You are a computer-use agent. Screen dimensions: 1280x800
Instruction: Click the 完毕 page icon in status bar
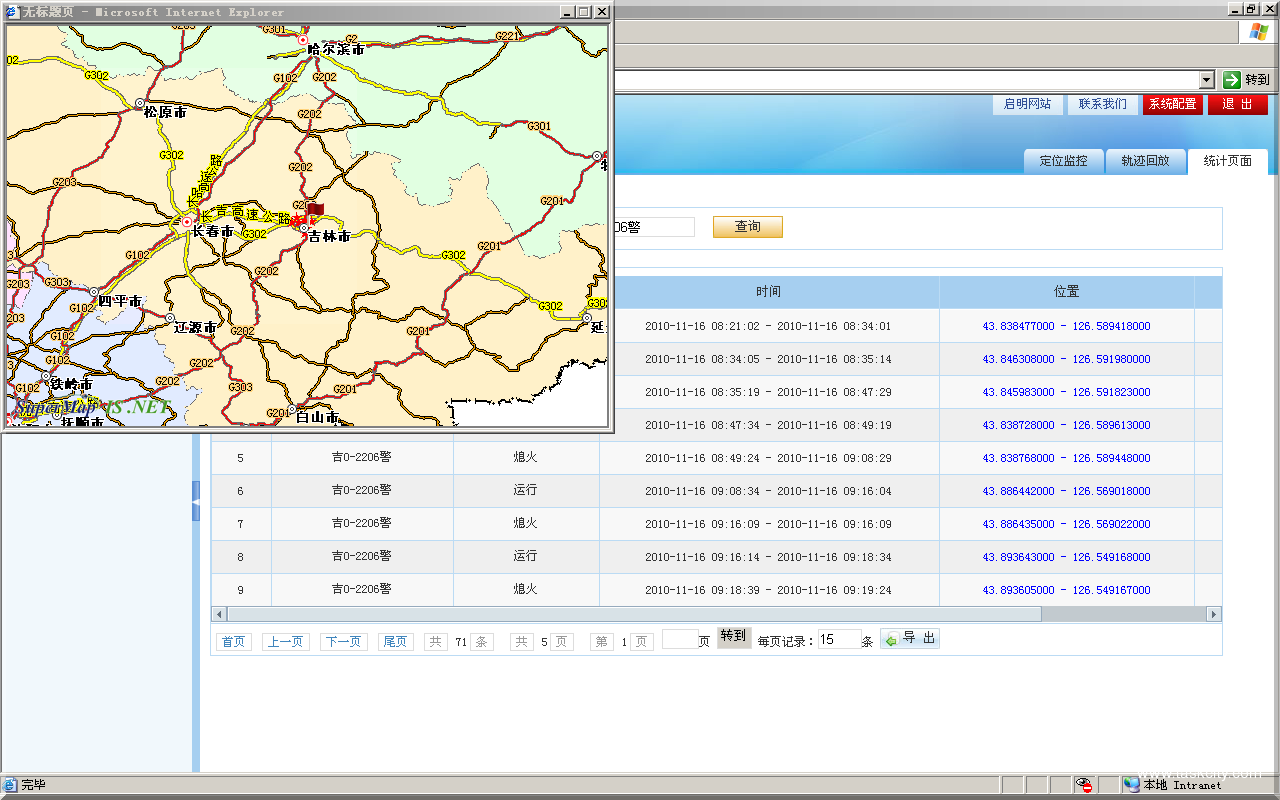(10, 785)
